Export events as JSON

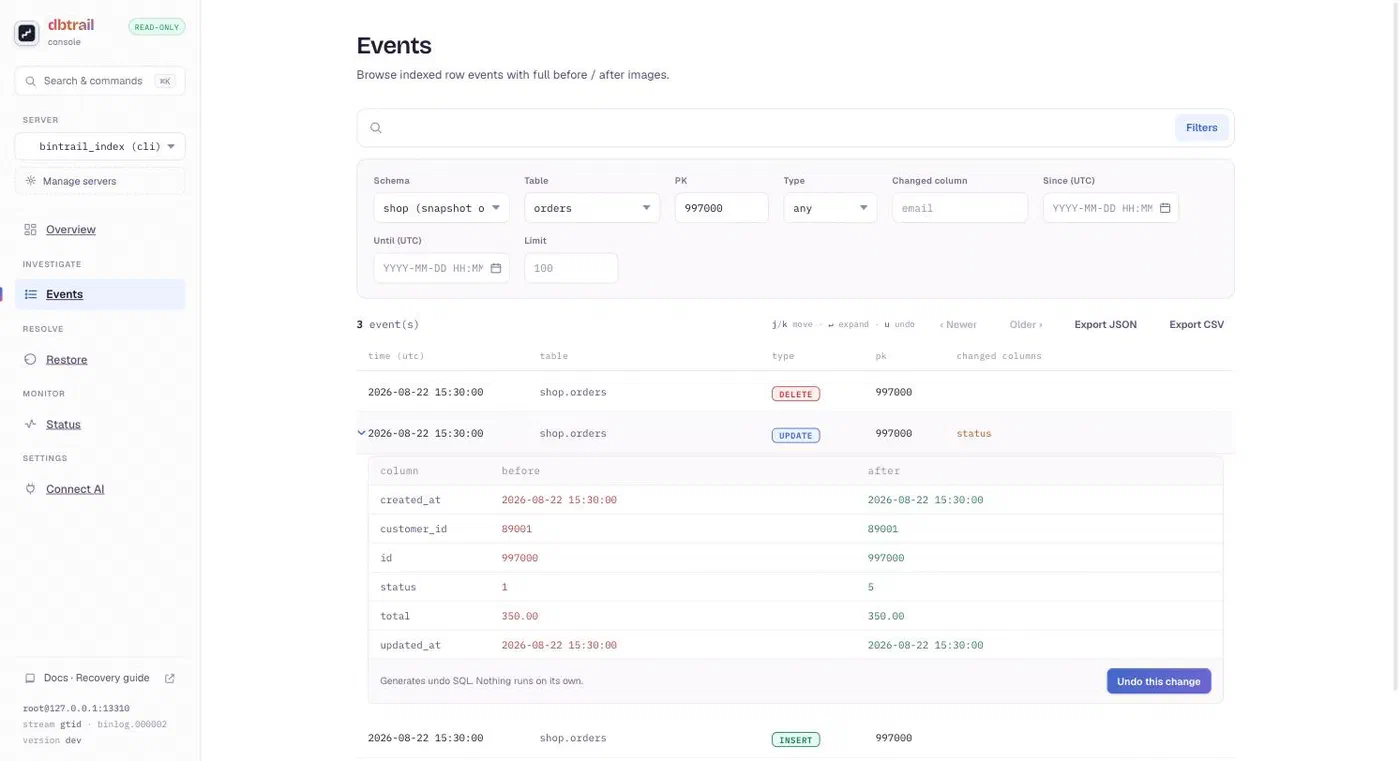click(1105, 325)
